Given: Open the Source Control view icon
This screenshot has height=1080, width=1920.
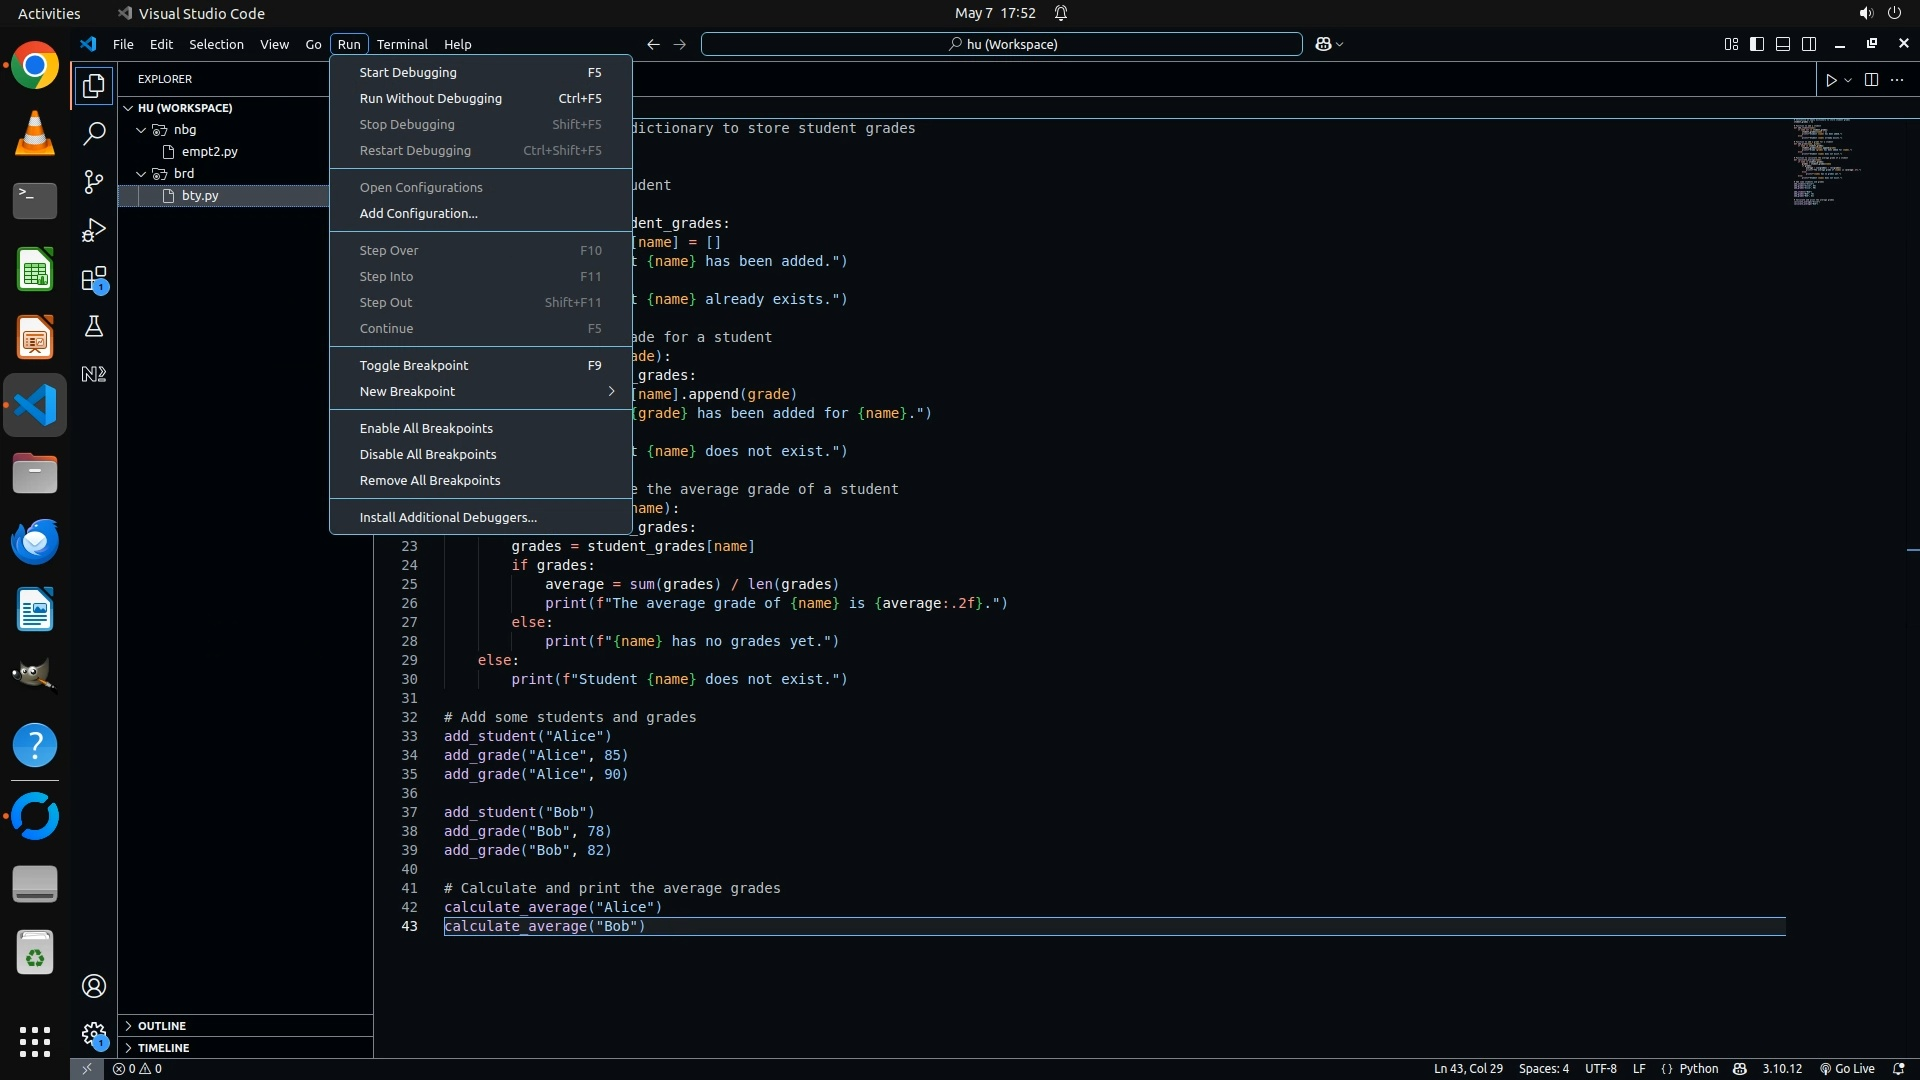Looking at the screenshot, I should tap(94, 182).
